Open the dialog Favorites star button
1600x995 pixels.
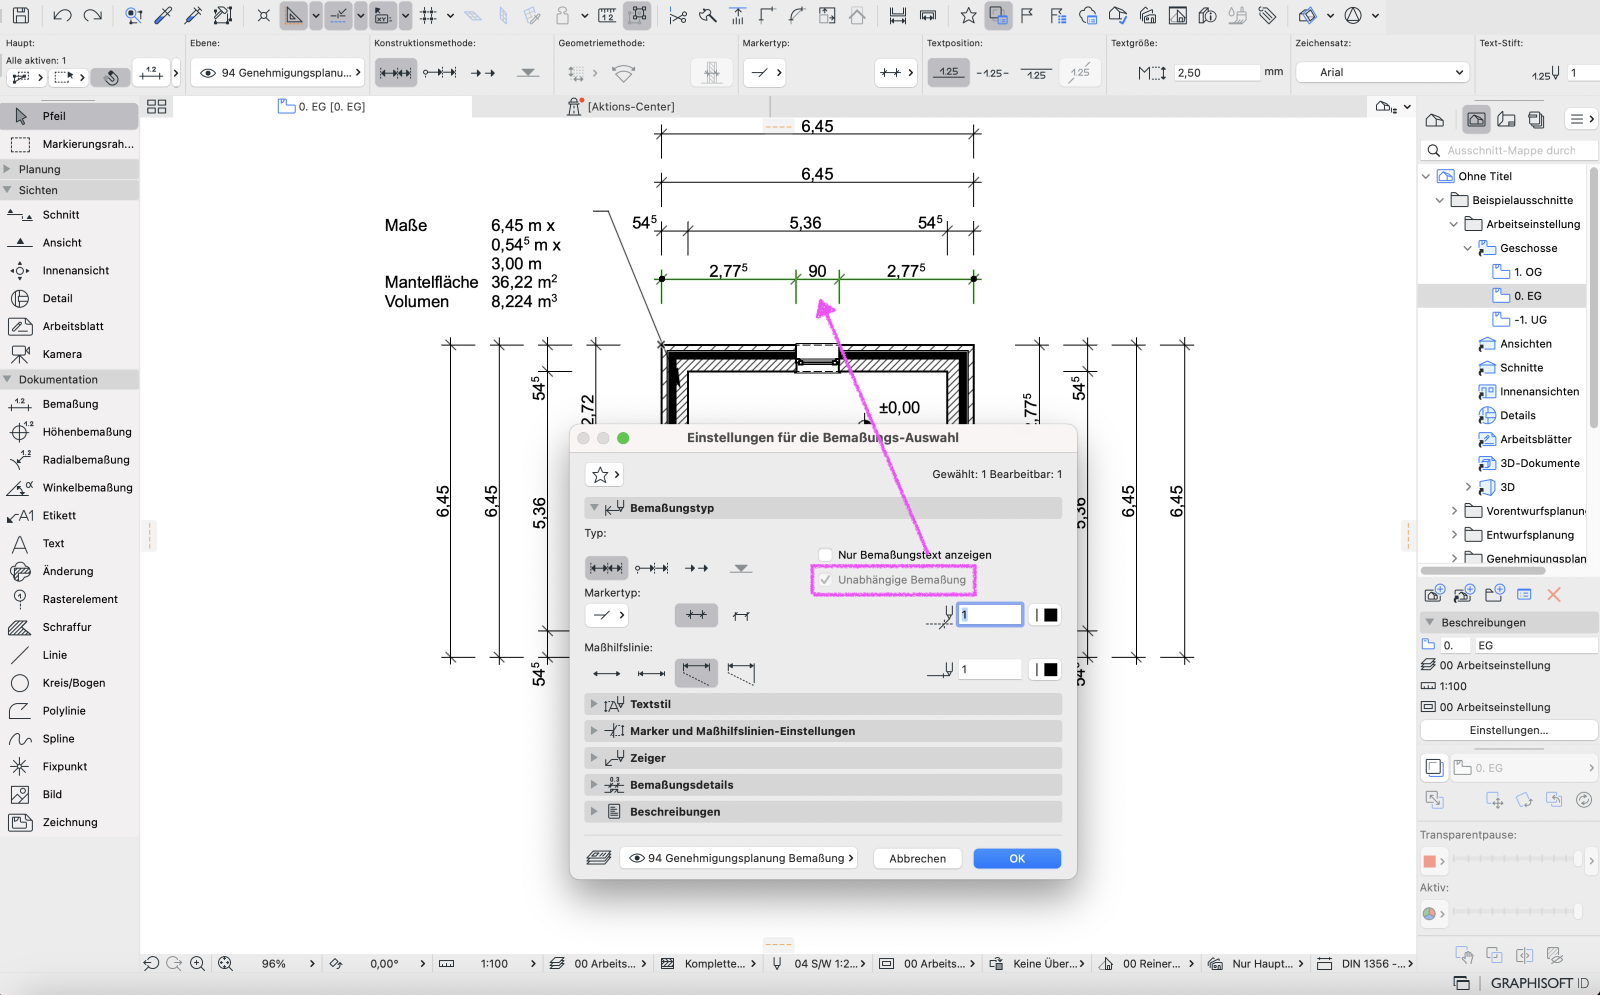point(605,475)
